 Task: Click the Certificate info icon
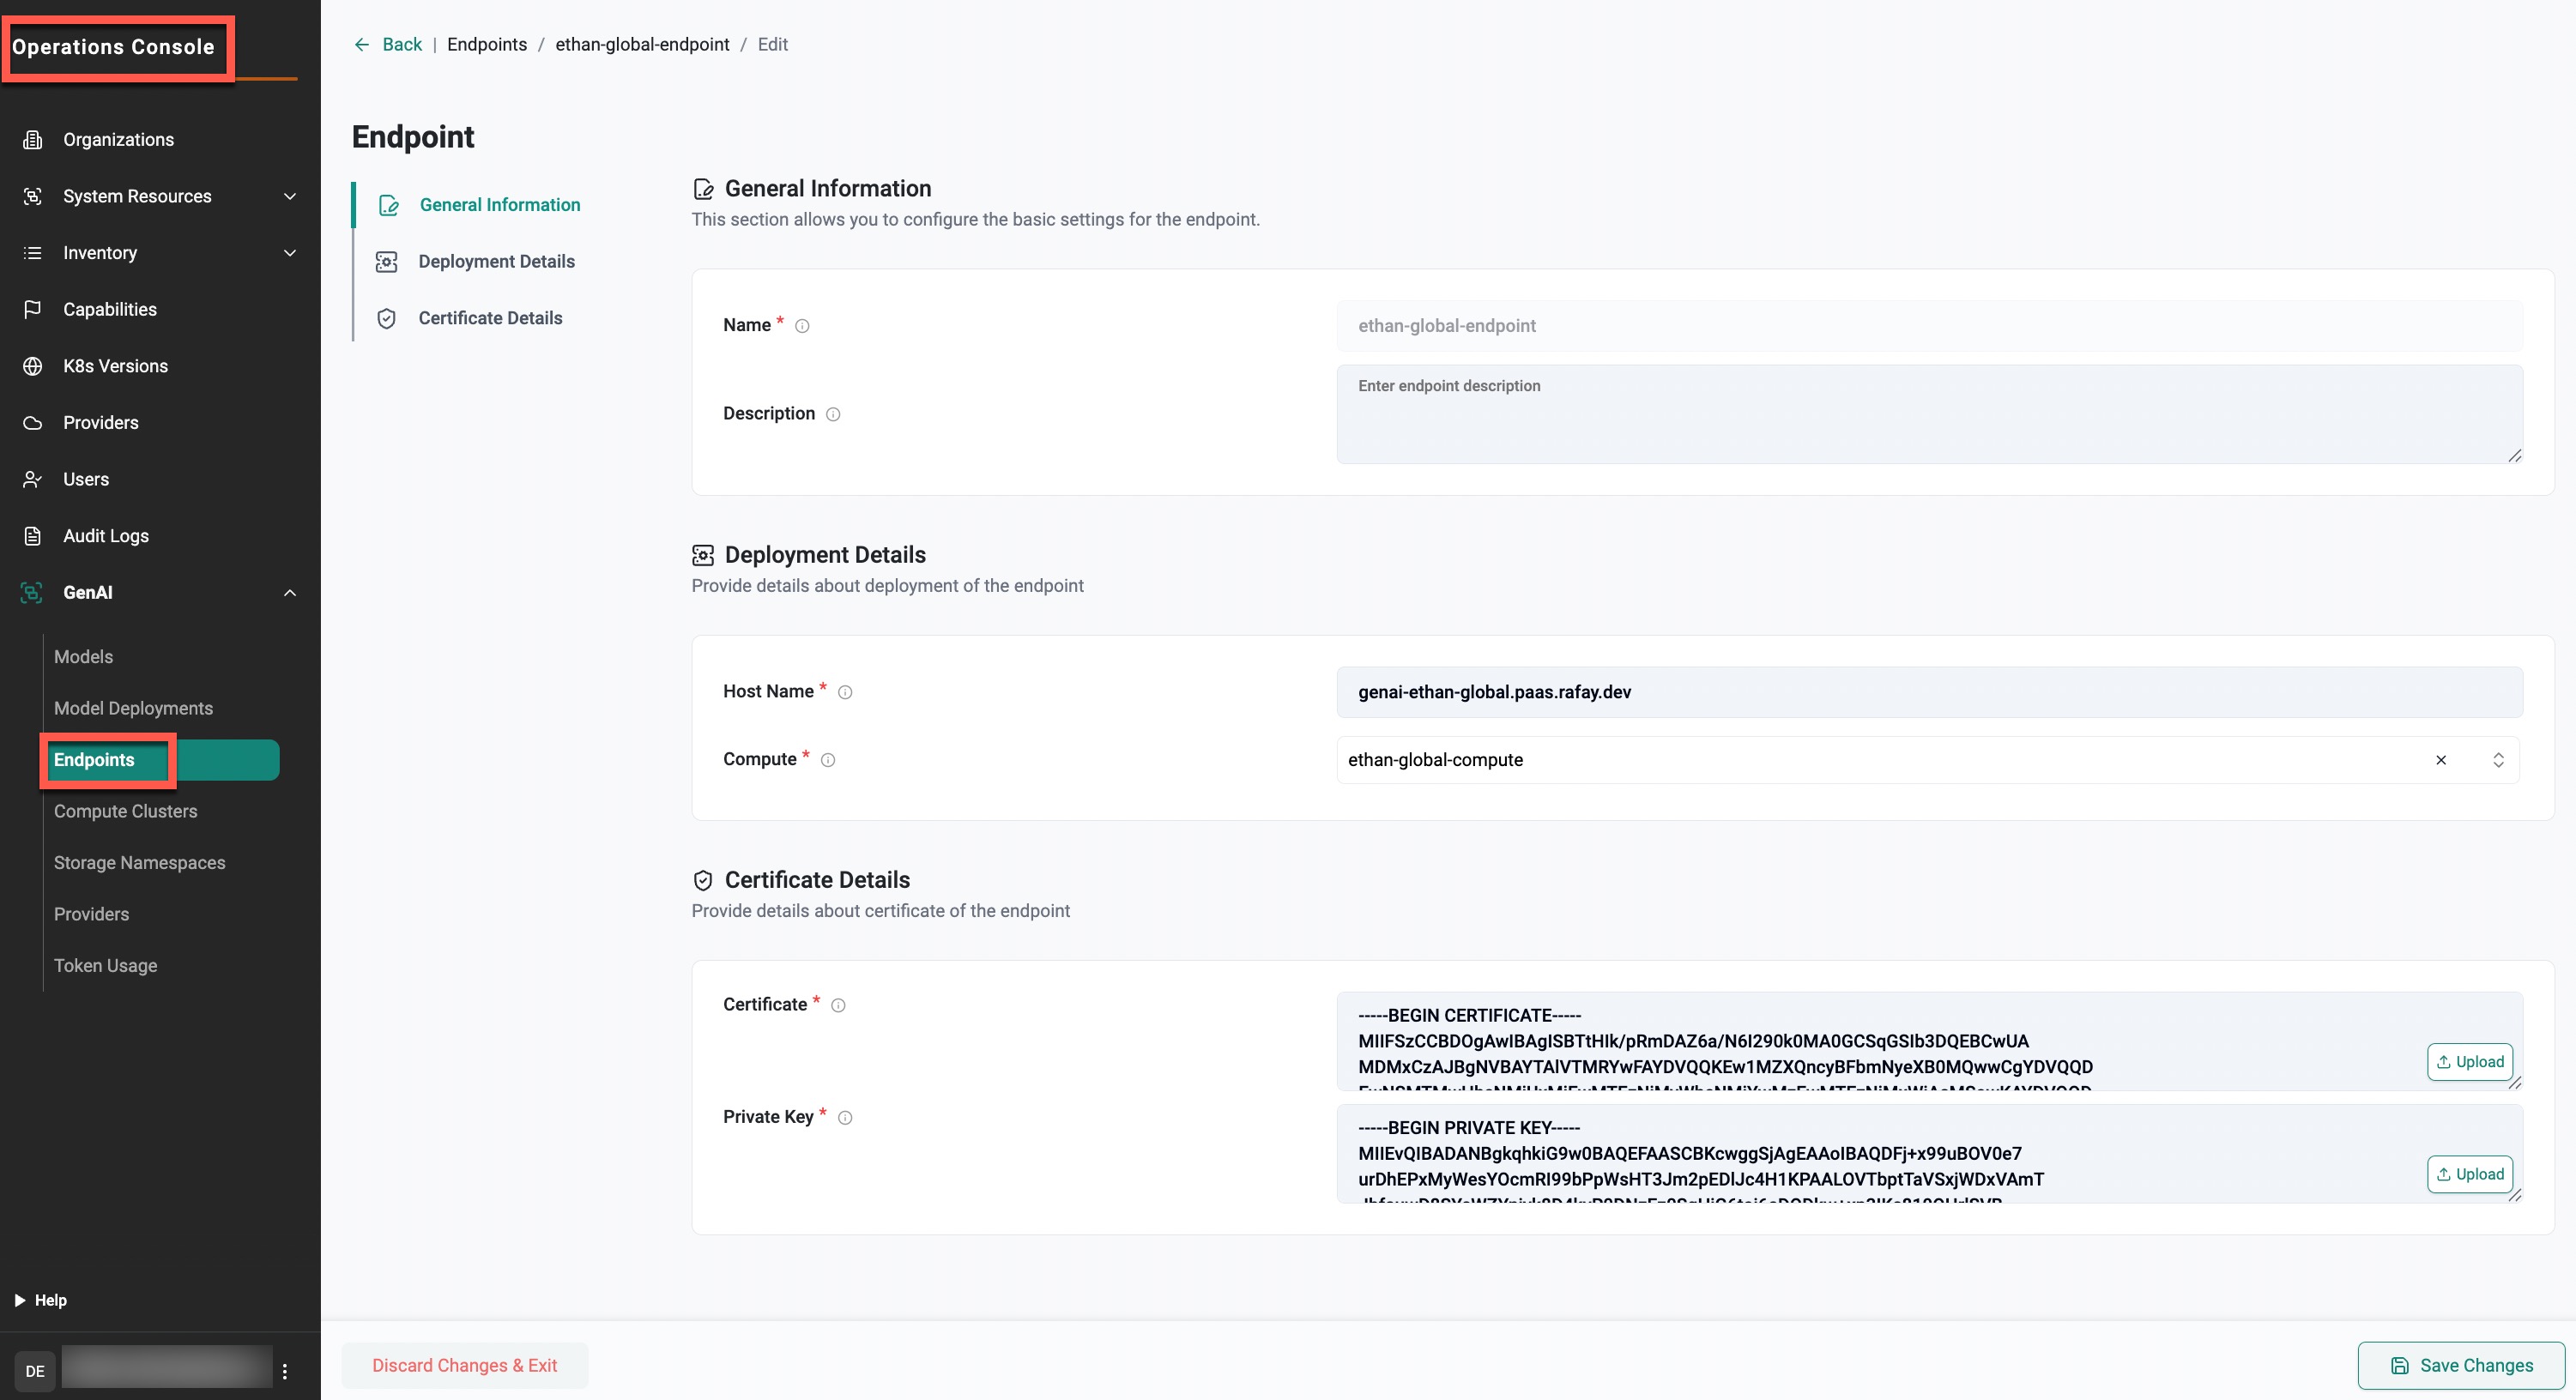[x=838, y=1005]
